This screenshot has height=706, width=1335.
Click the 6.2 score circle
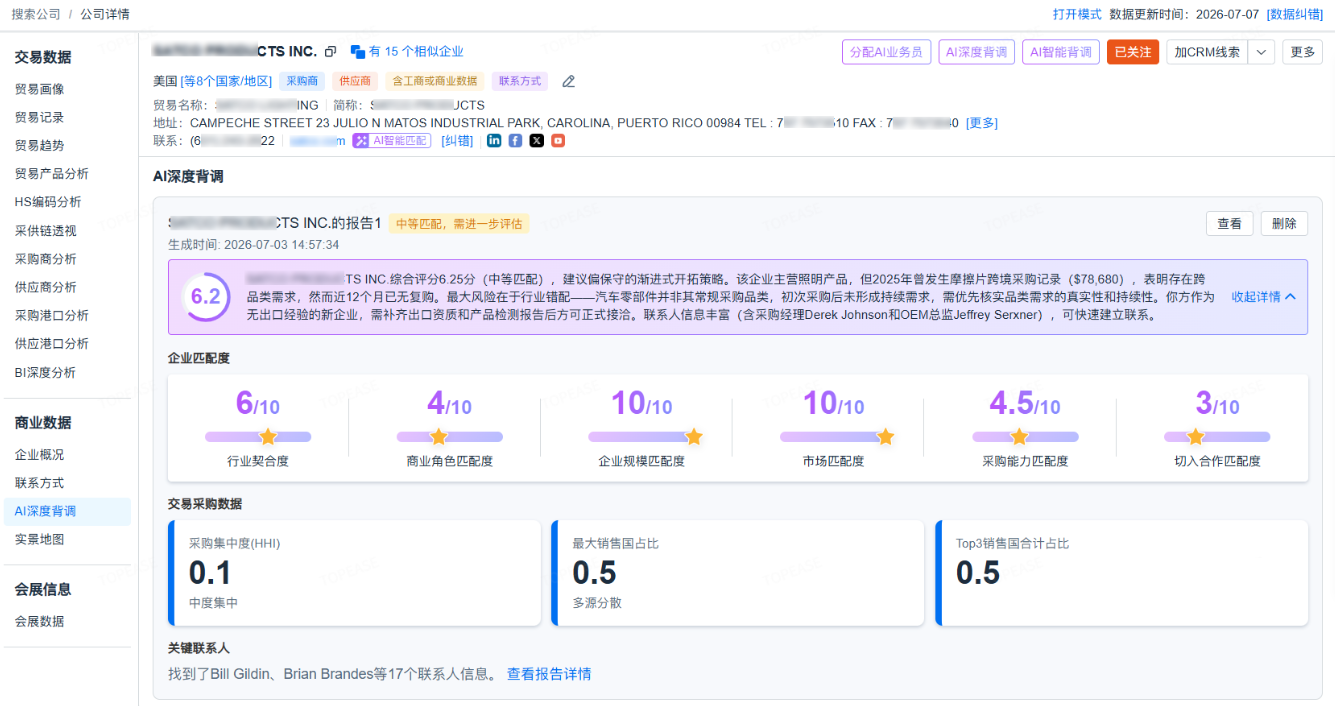(206, 297)
